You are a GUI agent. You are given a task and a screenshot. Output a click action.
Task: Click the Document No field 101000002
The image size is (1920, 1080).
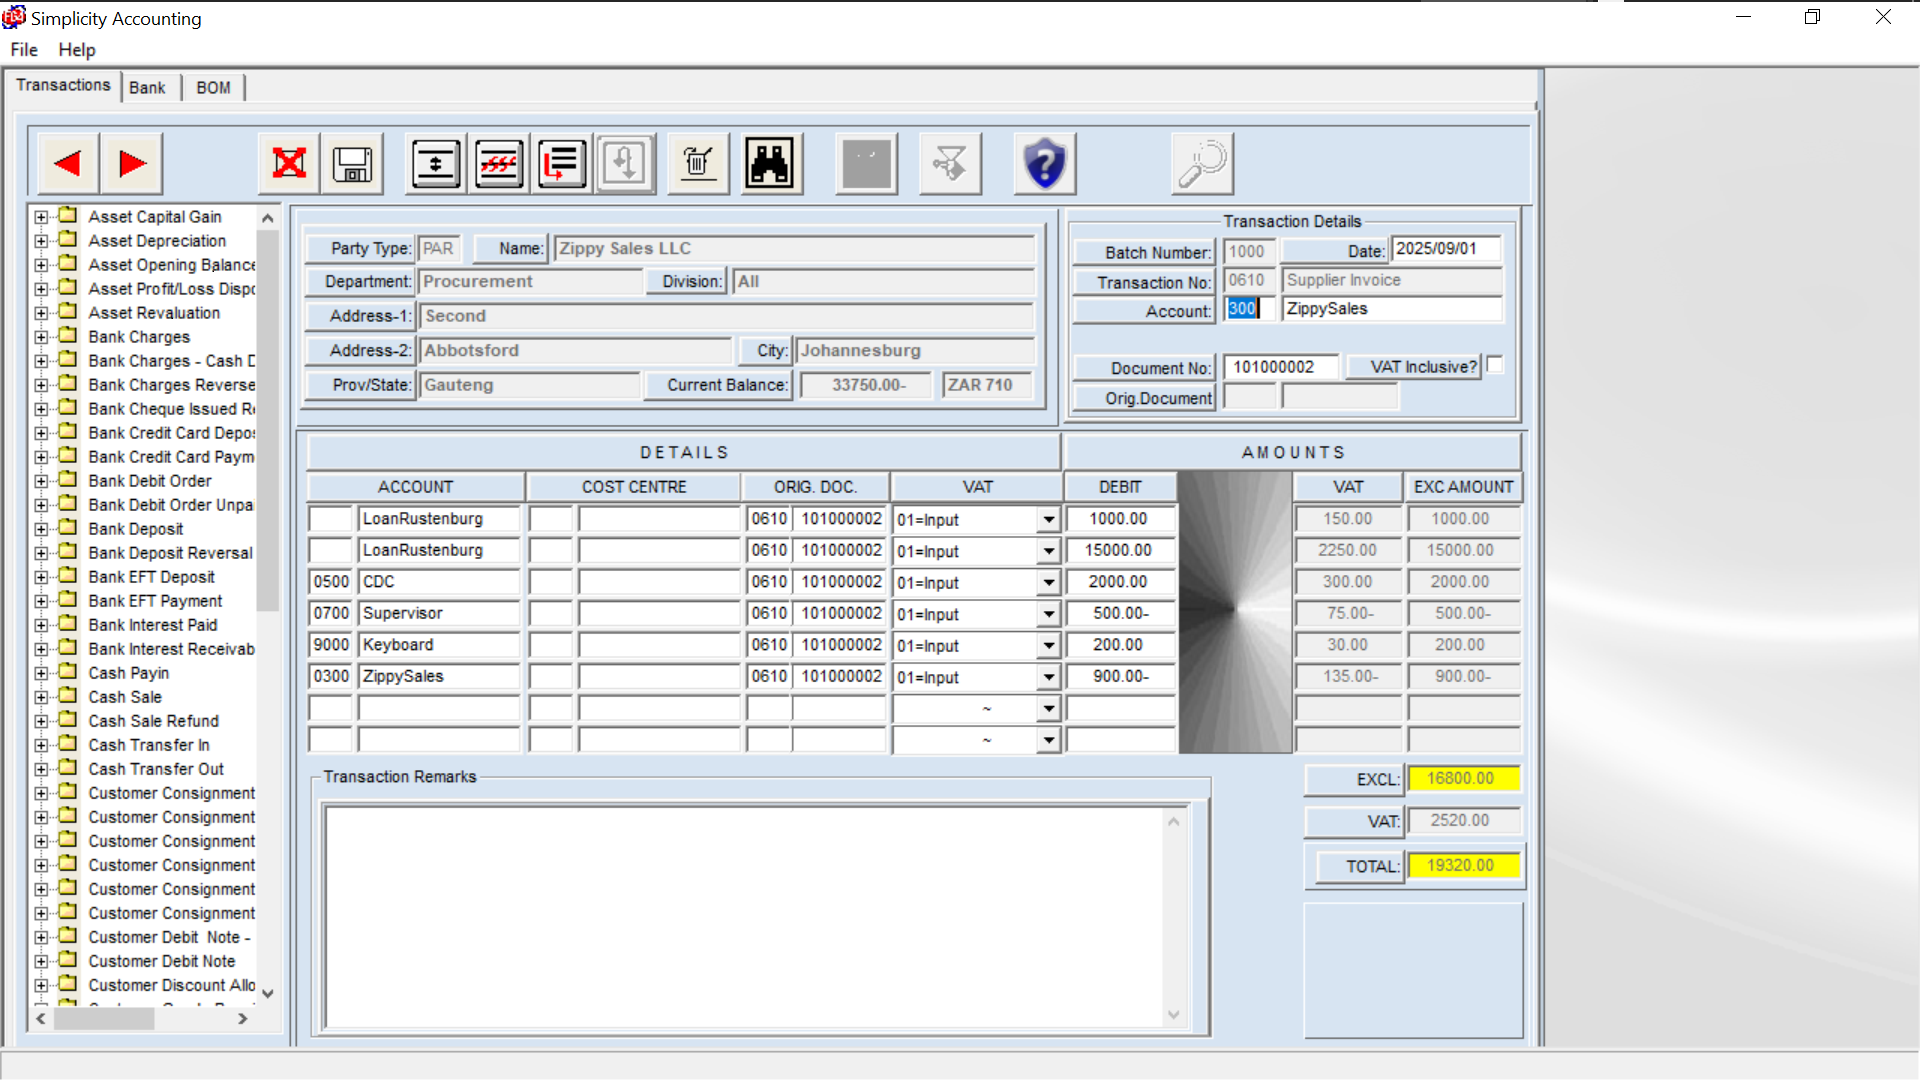(x=1281, y=367)
